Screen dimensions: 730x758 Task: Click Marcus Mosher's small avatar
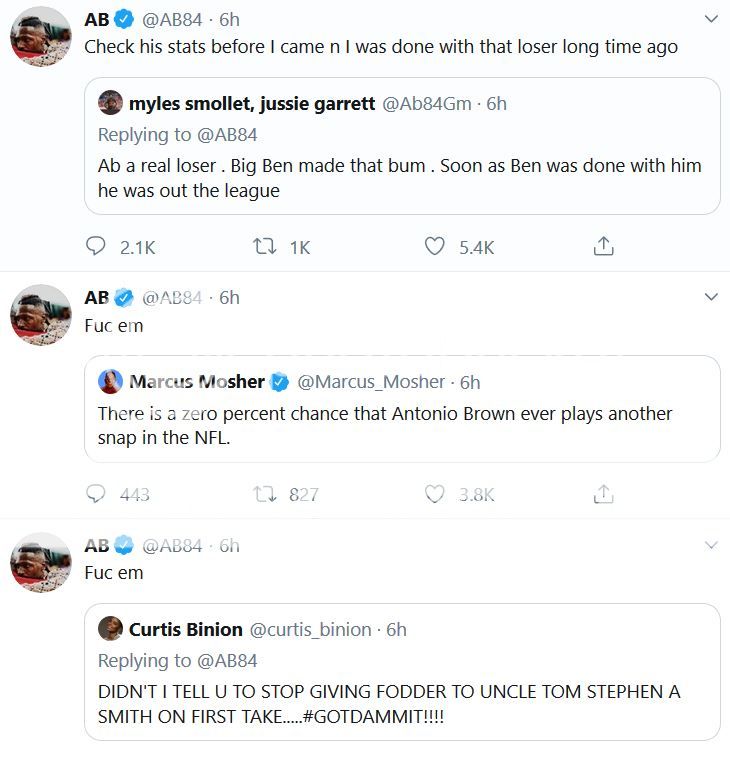(110, 381)
